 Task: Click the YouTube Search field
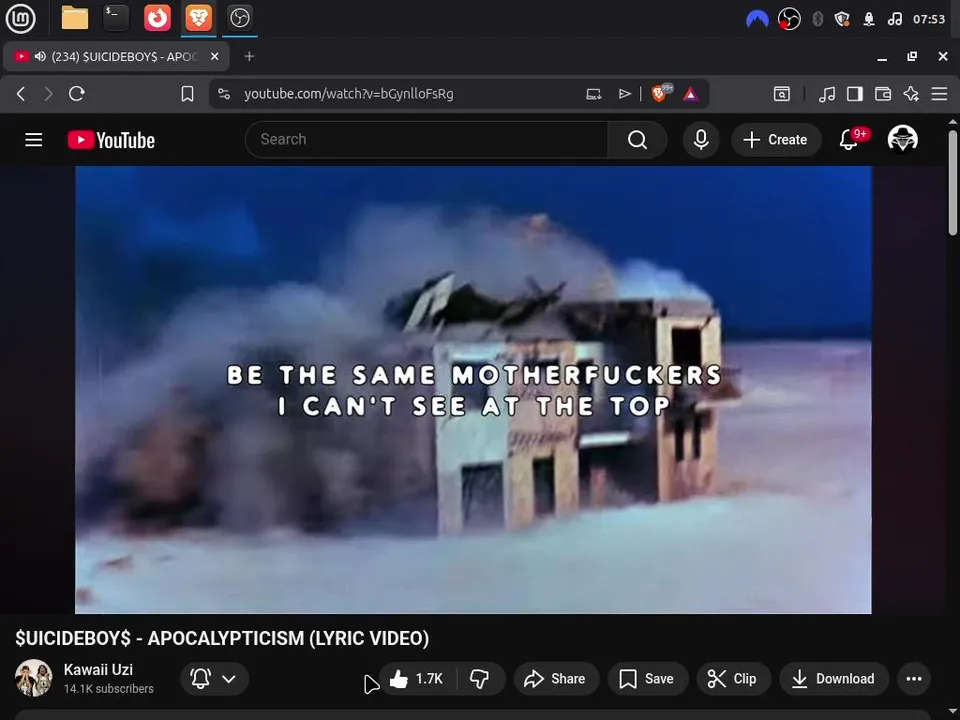tap(427, 140)
